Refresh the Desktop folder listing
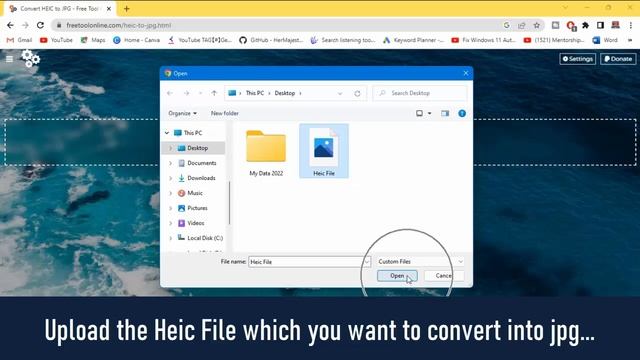 (x=357, y=93)
